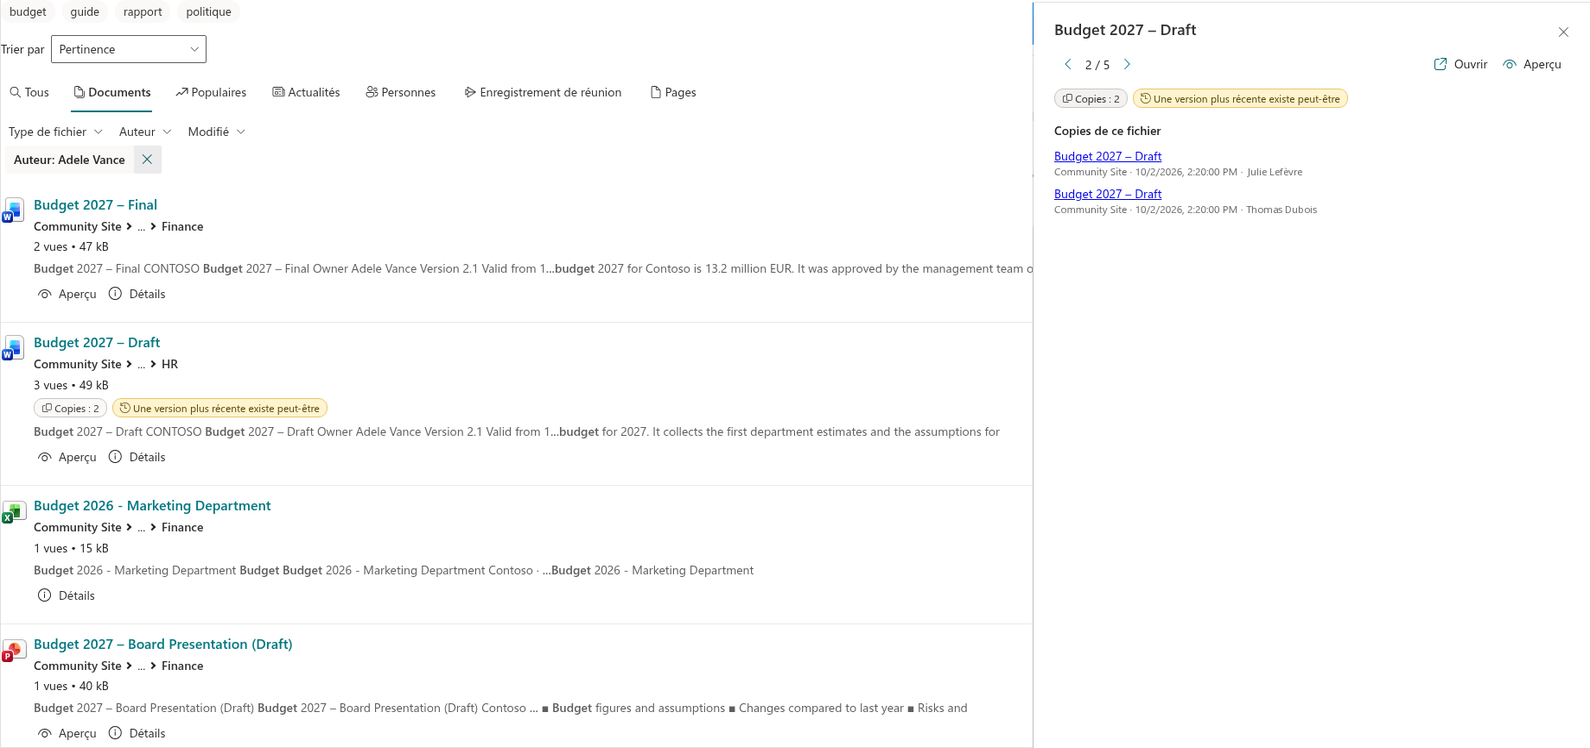Open the draft copy by Julie Lefèvre

point(1108,156)
